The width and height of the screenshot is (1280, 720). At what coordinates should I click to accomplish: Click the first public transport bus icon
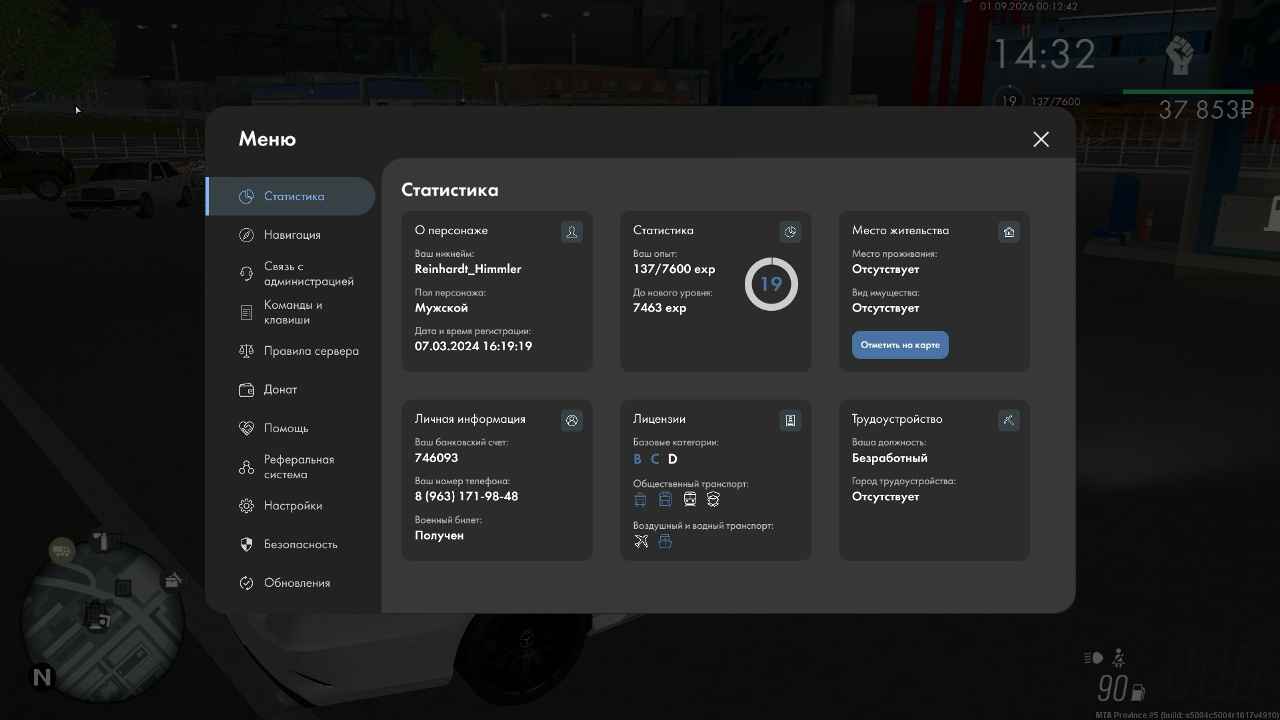coord(641,499)
